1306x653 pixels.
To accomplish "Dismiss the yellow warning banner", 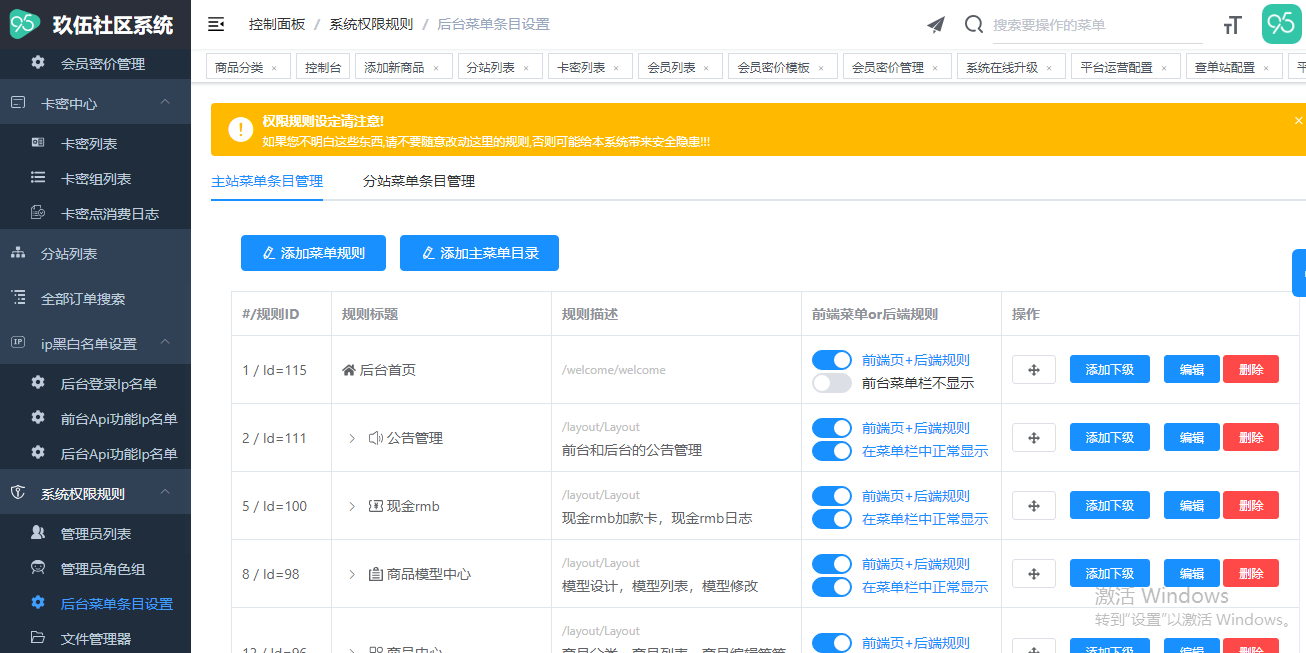I will [1298, 120].
